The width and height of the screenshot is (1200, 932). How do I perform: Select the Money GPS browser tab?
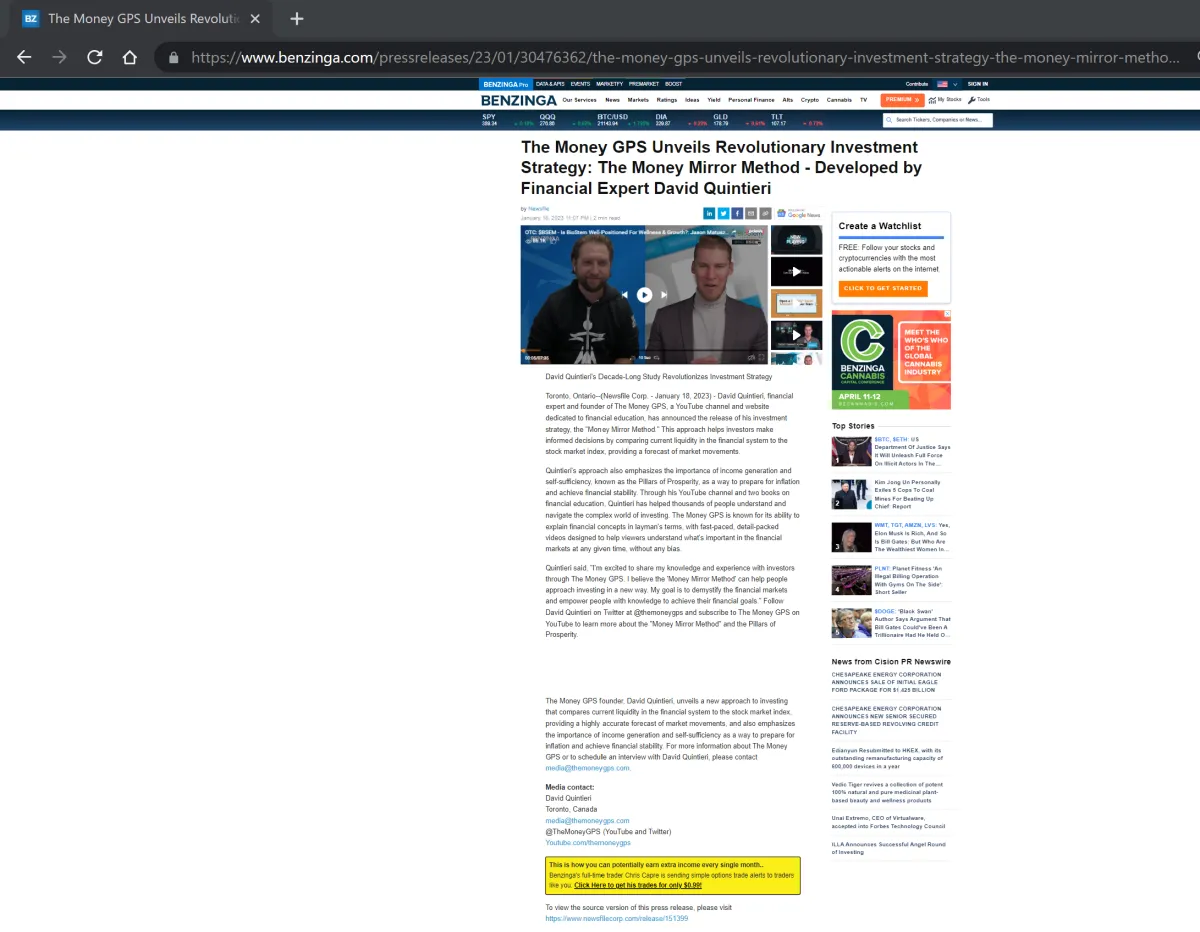141,19
